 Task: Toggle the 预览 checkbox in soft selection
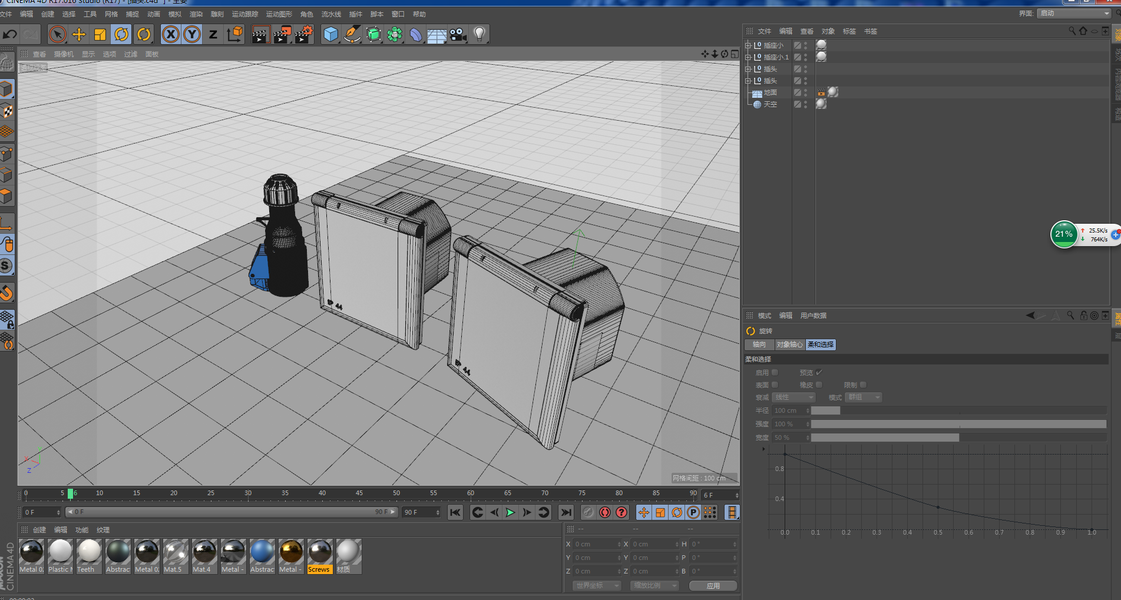[819, 372]
